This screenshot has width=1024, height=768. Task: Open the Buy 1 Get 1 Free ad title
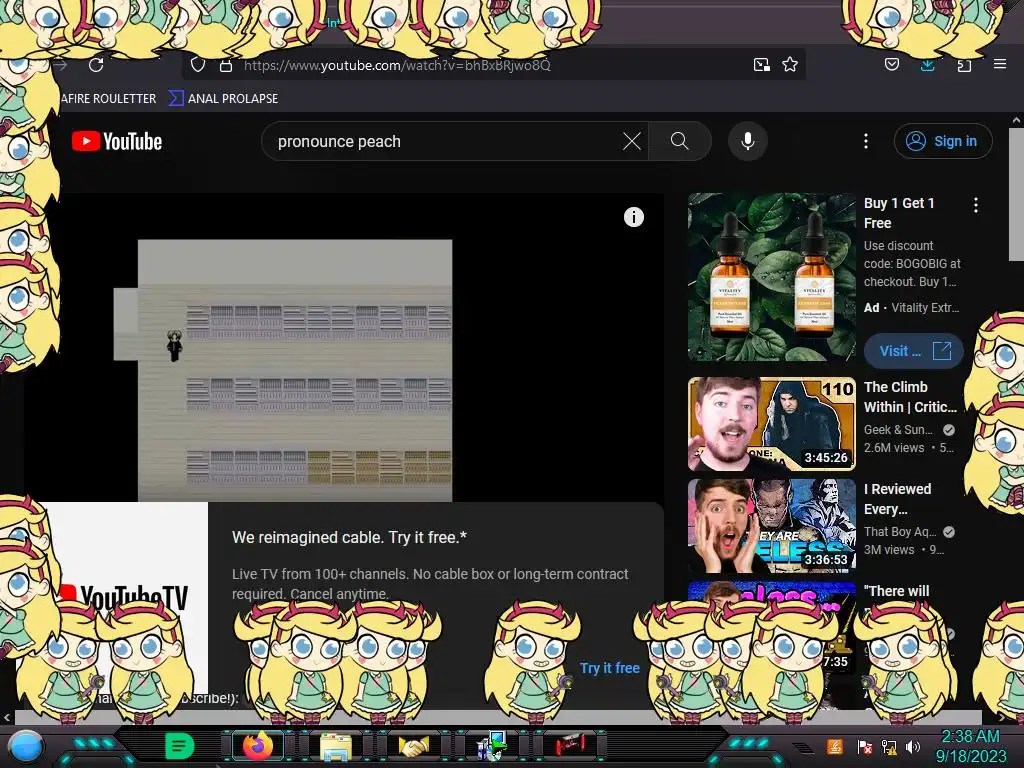pos(899,213)
